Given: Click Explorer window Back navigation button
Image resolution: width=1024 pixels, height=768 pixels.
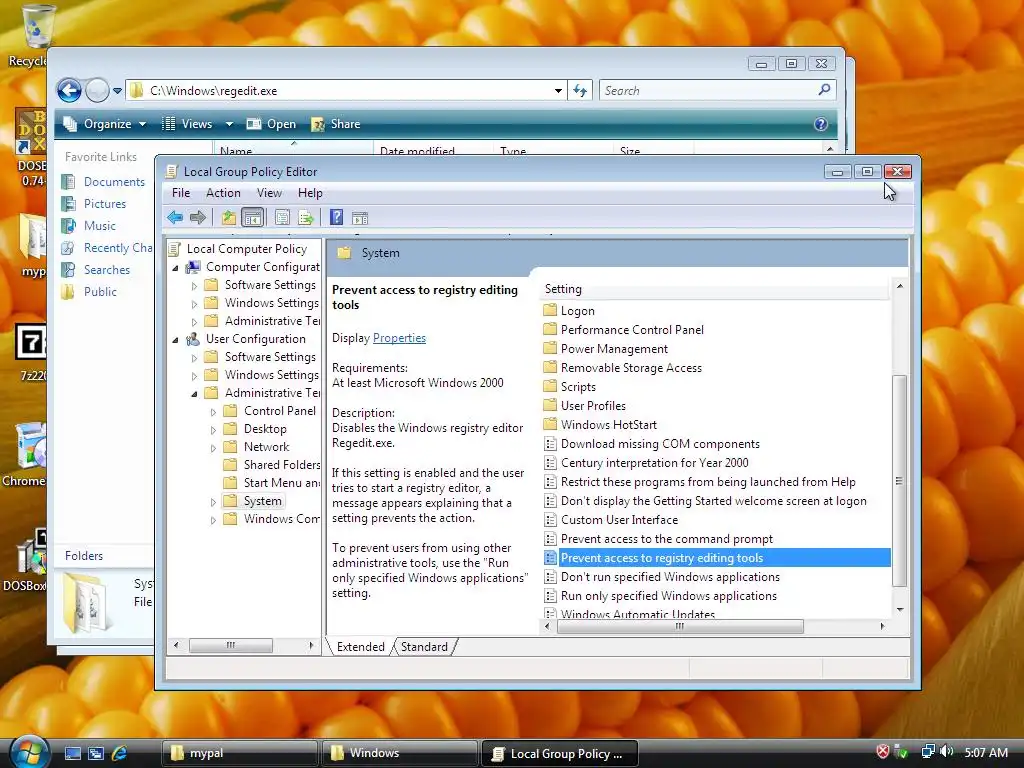Looking at the screenshot, I should [69, 90].
